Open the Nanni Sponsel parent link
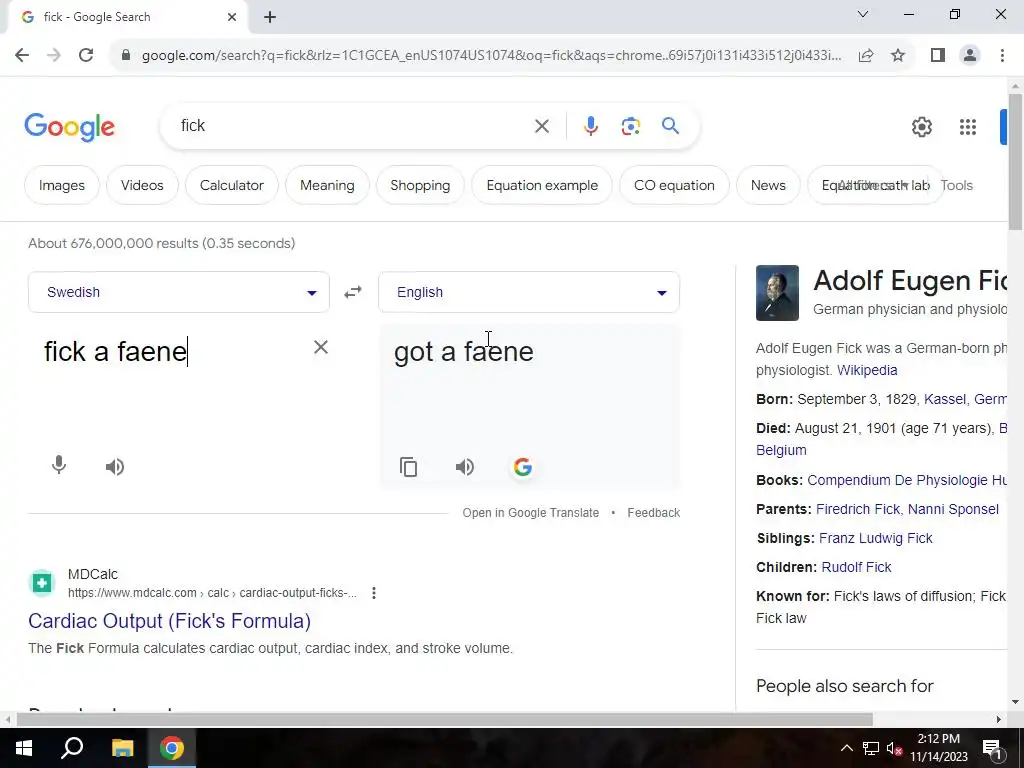 tap(953, 509)
